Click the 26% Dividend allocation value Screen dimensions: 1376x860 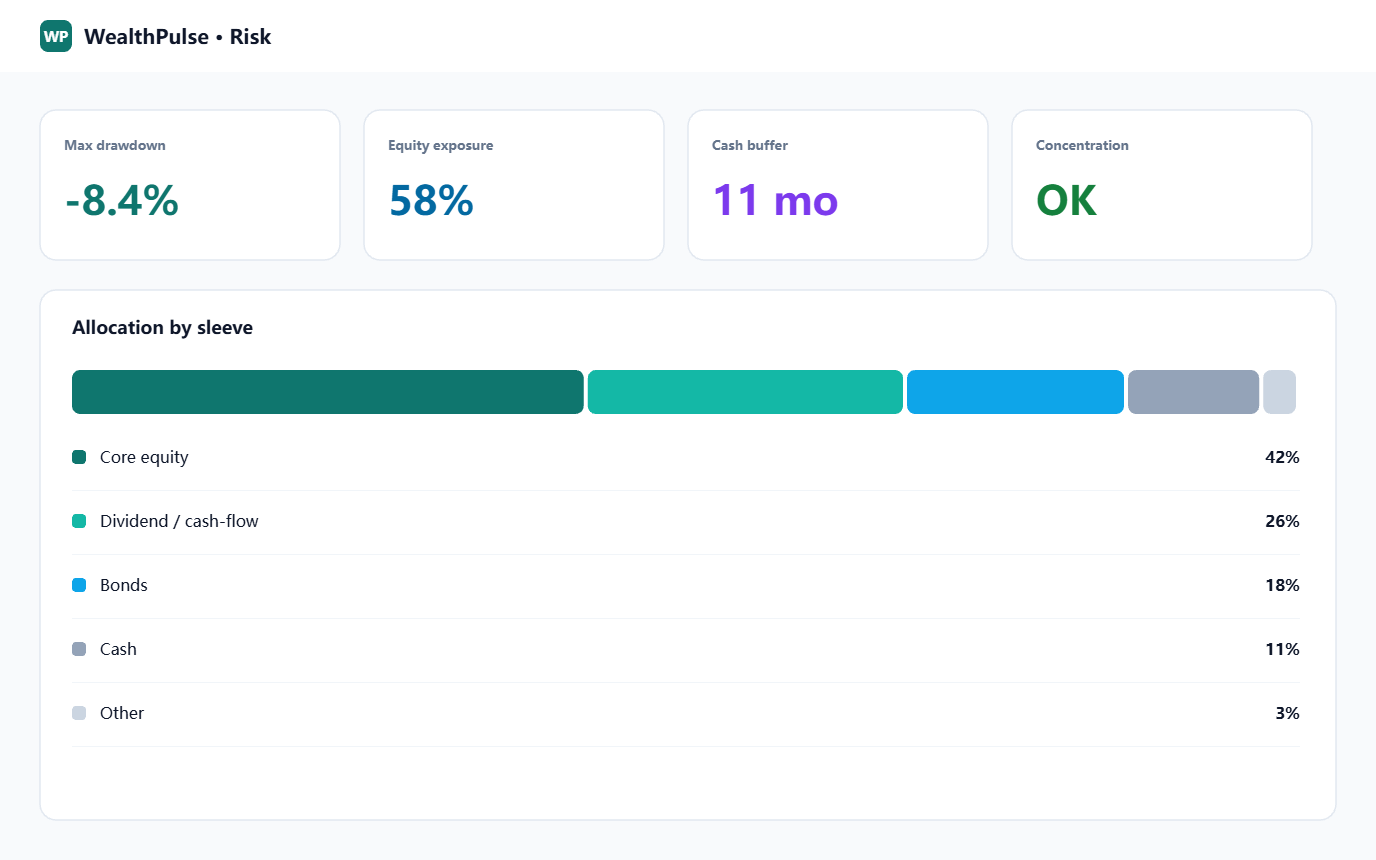pos(1282,521)
